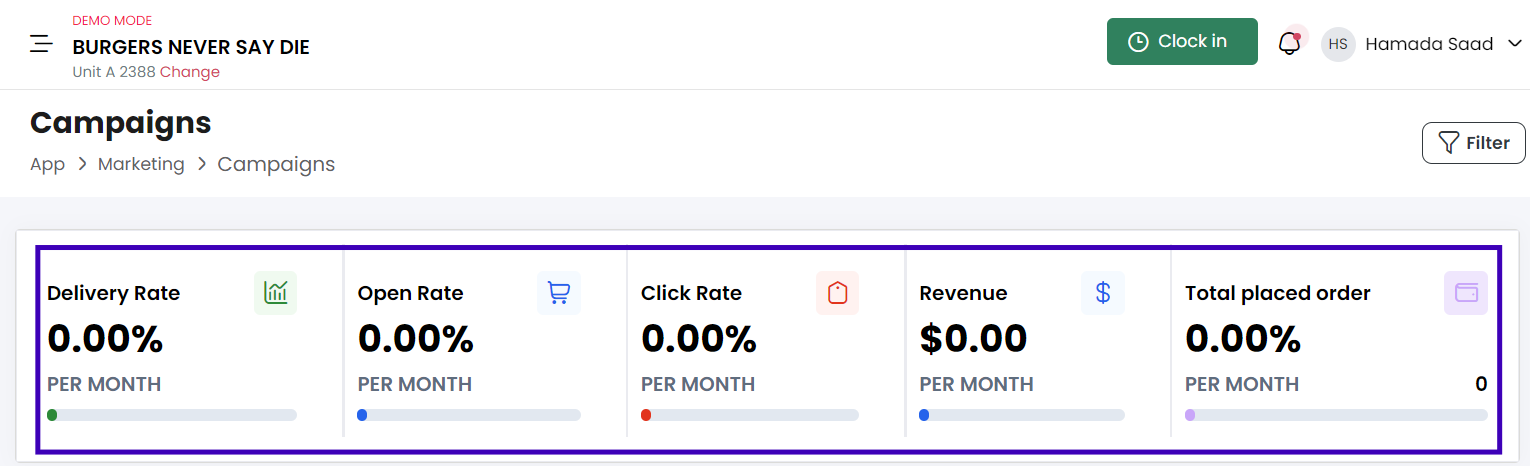1530x466 pixels.
Task: Click the Delivery Rate chart icon
Action: [x=275, y=293]
